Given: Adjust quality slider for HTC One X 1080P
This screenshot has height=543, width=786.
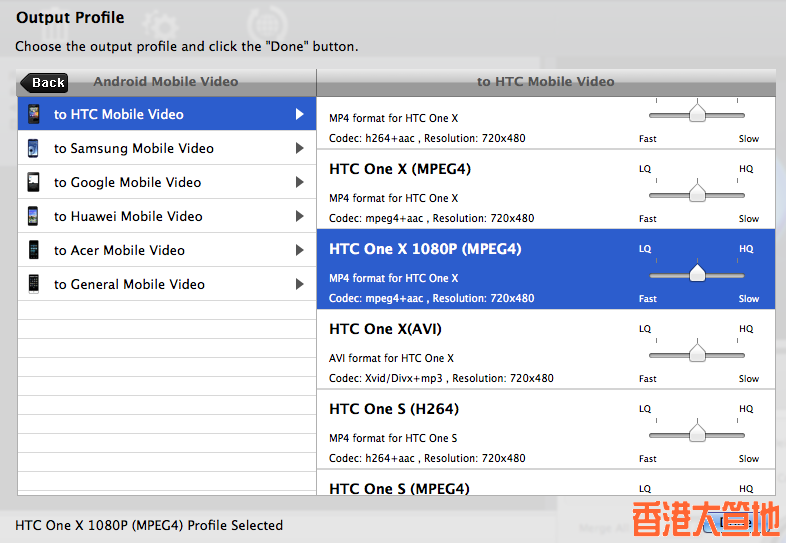Looking at the screenshot, I should pos(697,274).
